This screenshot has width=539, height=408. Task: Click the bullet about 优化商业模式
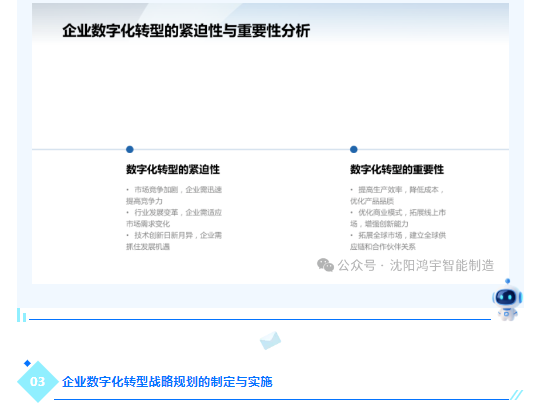pyautogui.click(x=398, y=218)
